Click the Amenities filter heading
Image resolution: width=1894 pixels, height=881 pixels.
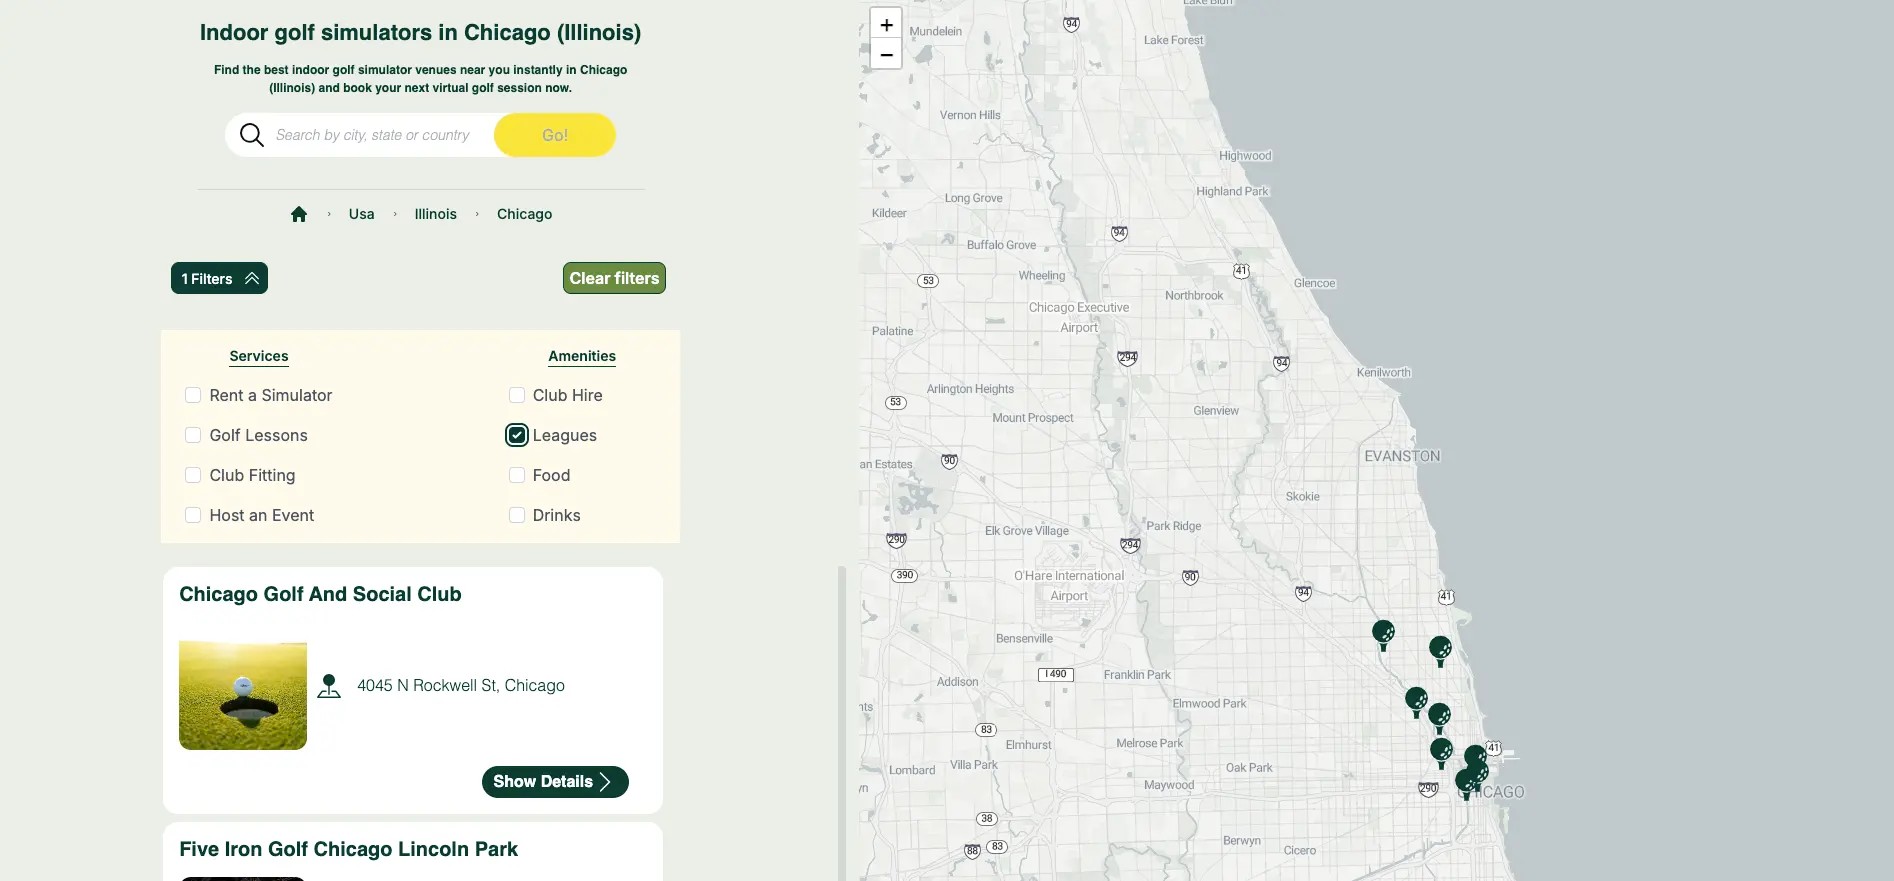(x=582, y=356)
